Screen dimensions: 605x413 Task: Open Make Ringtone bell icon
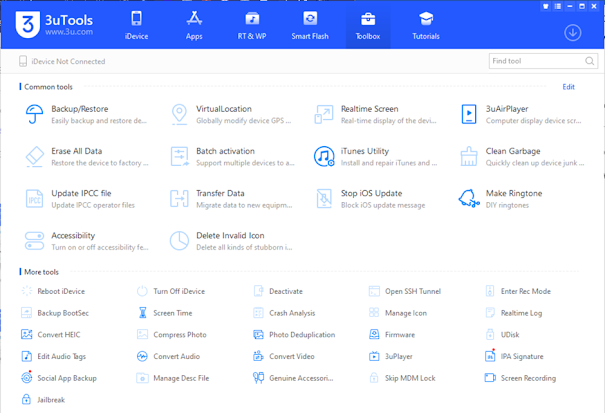pyautogui.click(x=469, y=199)
